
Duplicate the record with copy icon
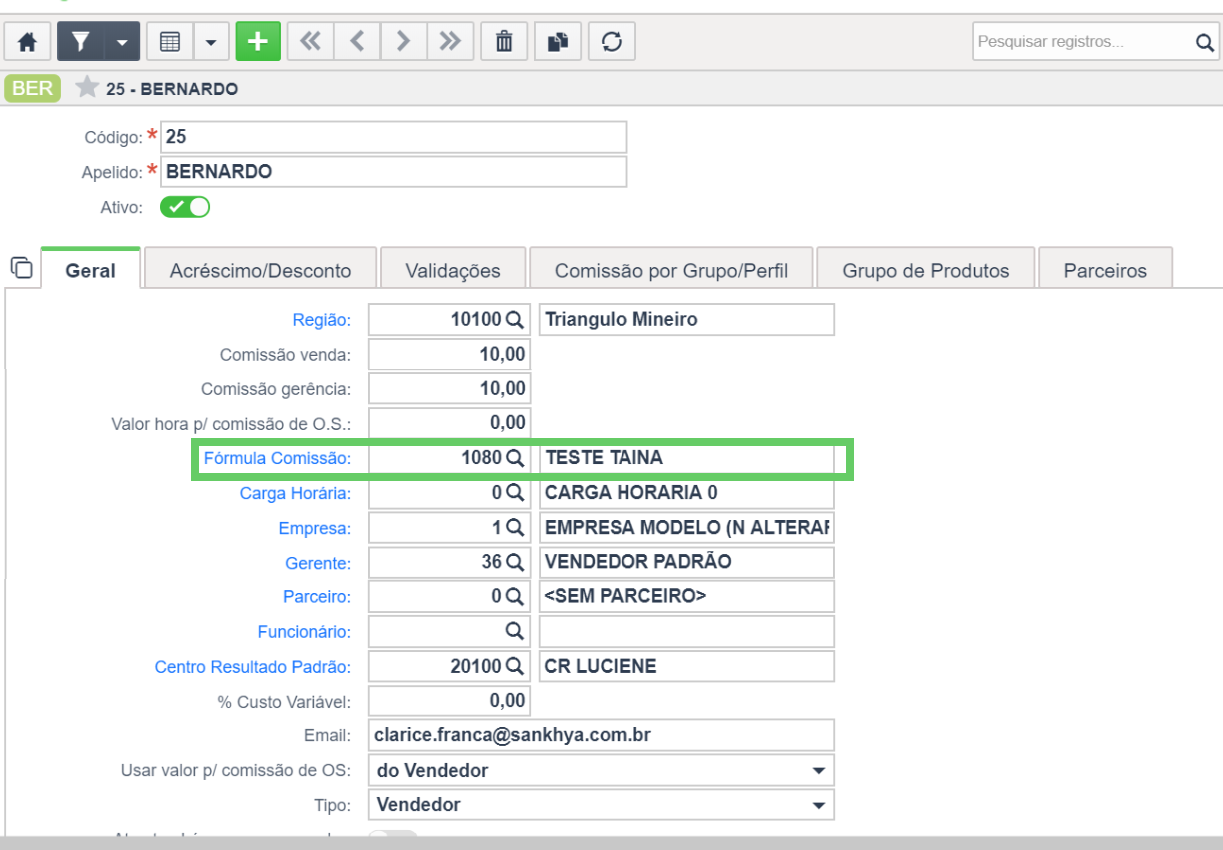tap(558, 42)
